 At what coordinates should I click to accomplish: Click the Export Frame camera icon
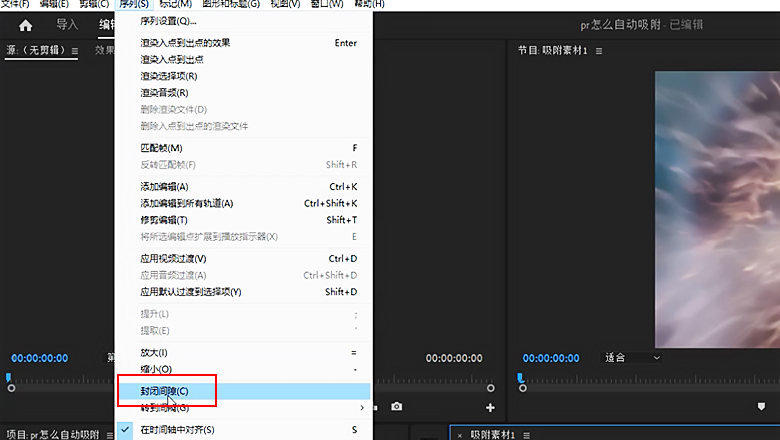pyautogui.click(x=396, y=407)
